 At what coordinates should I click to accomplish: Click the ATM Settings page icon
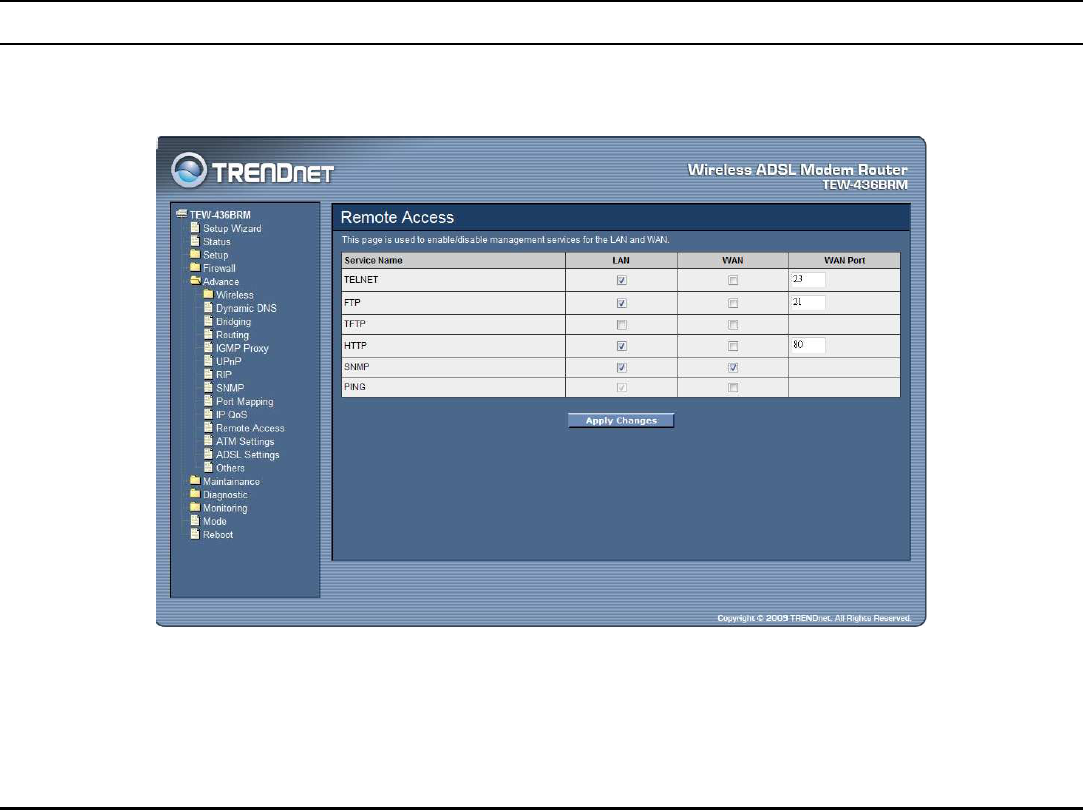209,441
